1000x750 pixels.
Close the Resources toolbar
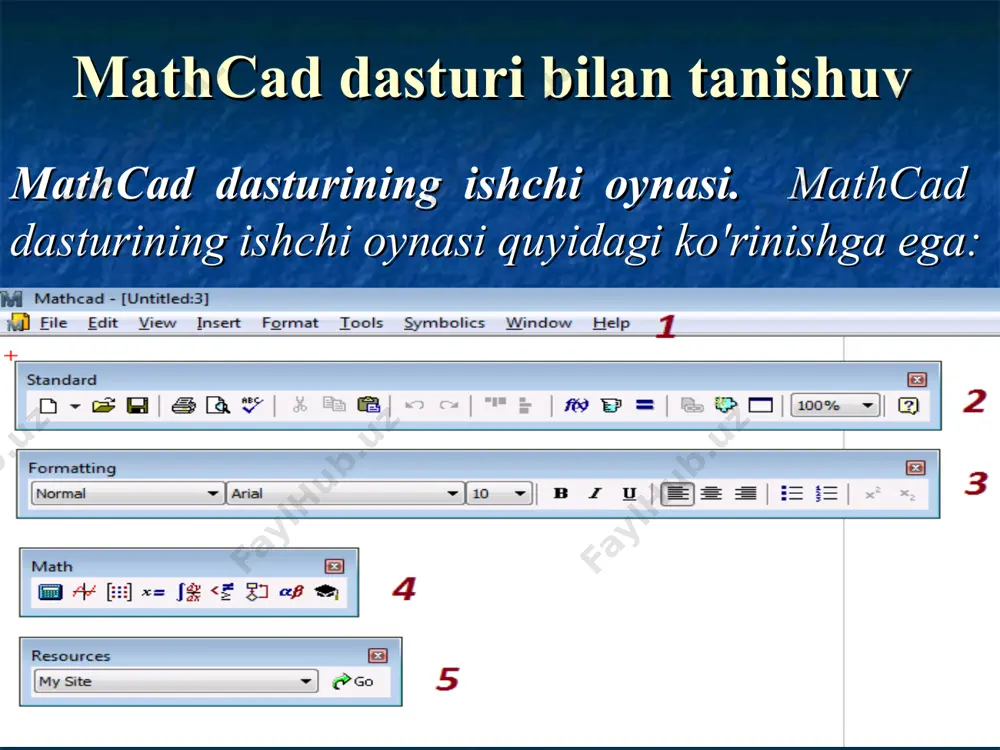tap(378, 656)
